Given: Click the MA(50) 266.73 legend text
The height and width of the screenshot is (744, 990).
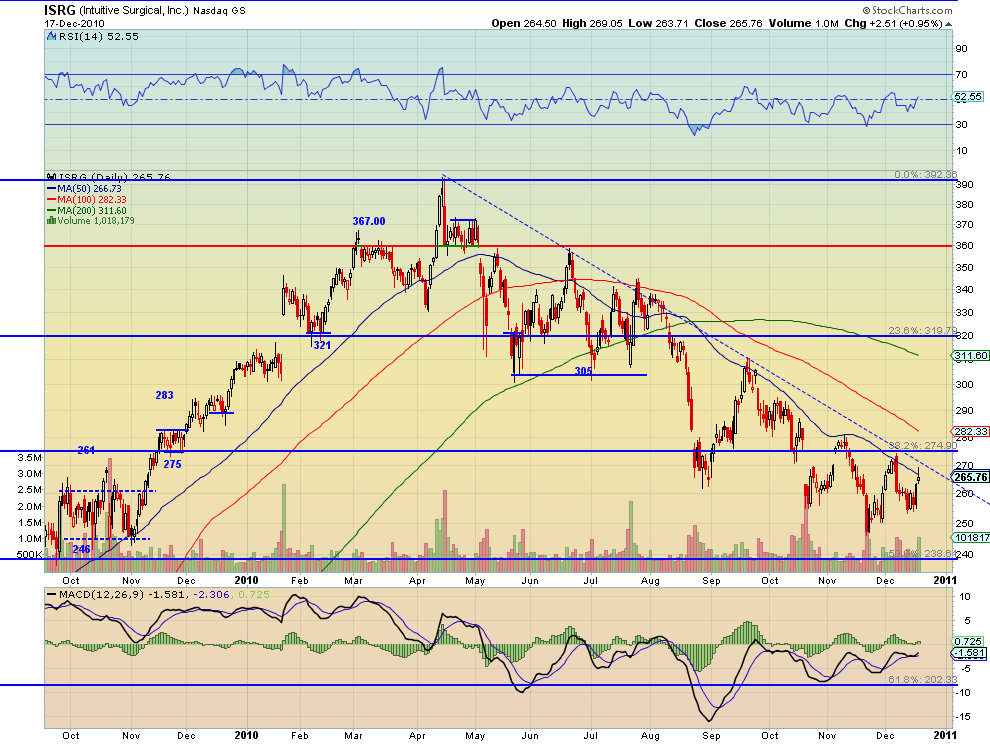Looking at the screenshot, I should (89, 189).
